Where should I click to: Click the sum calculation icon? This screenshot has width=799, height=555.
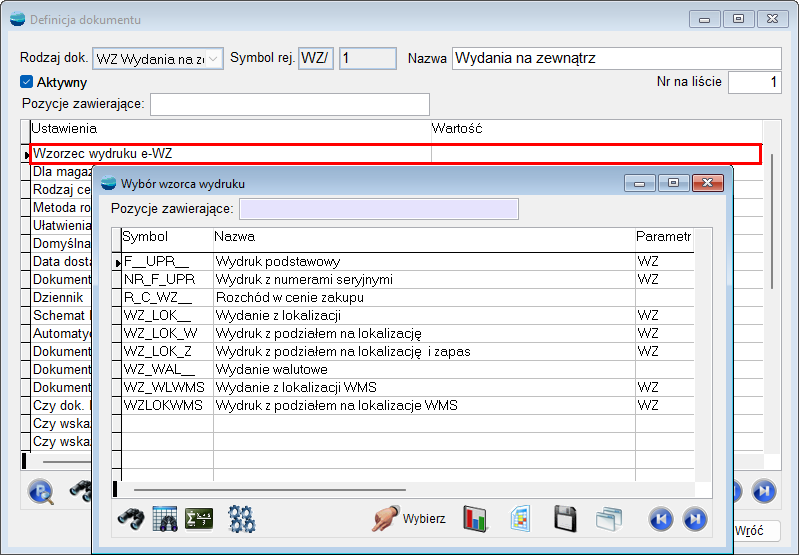click(200, 518)
